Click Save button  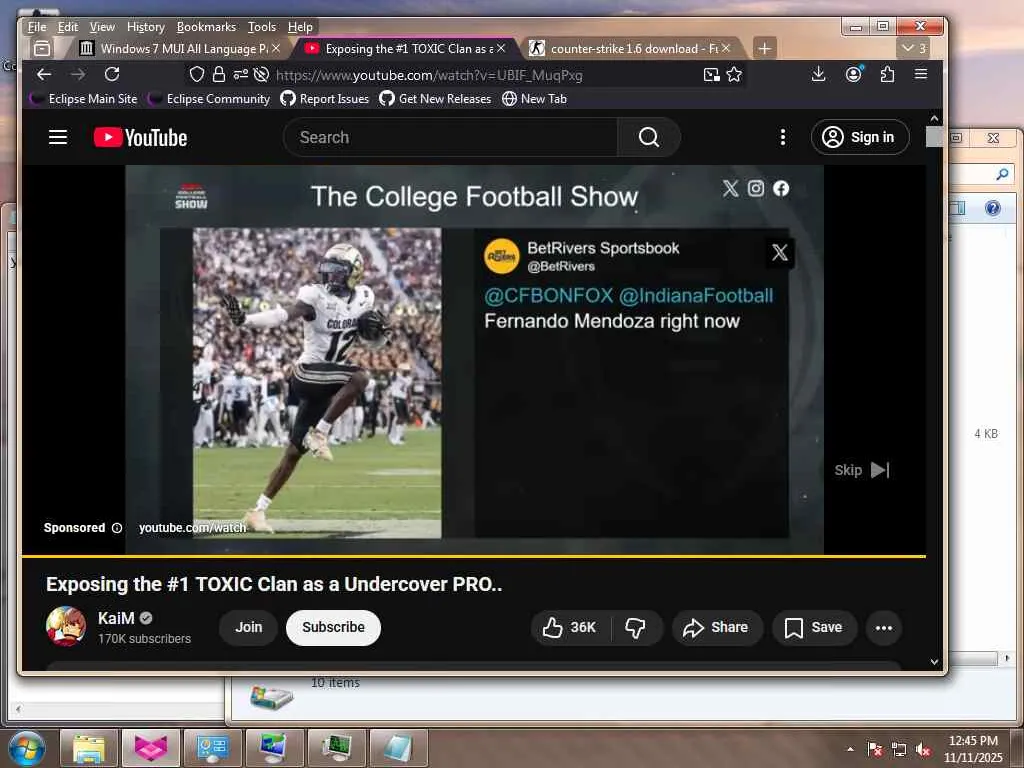pos(814,628)
